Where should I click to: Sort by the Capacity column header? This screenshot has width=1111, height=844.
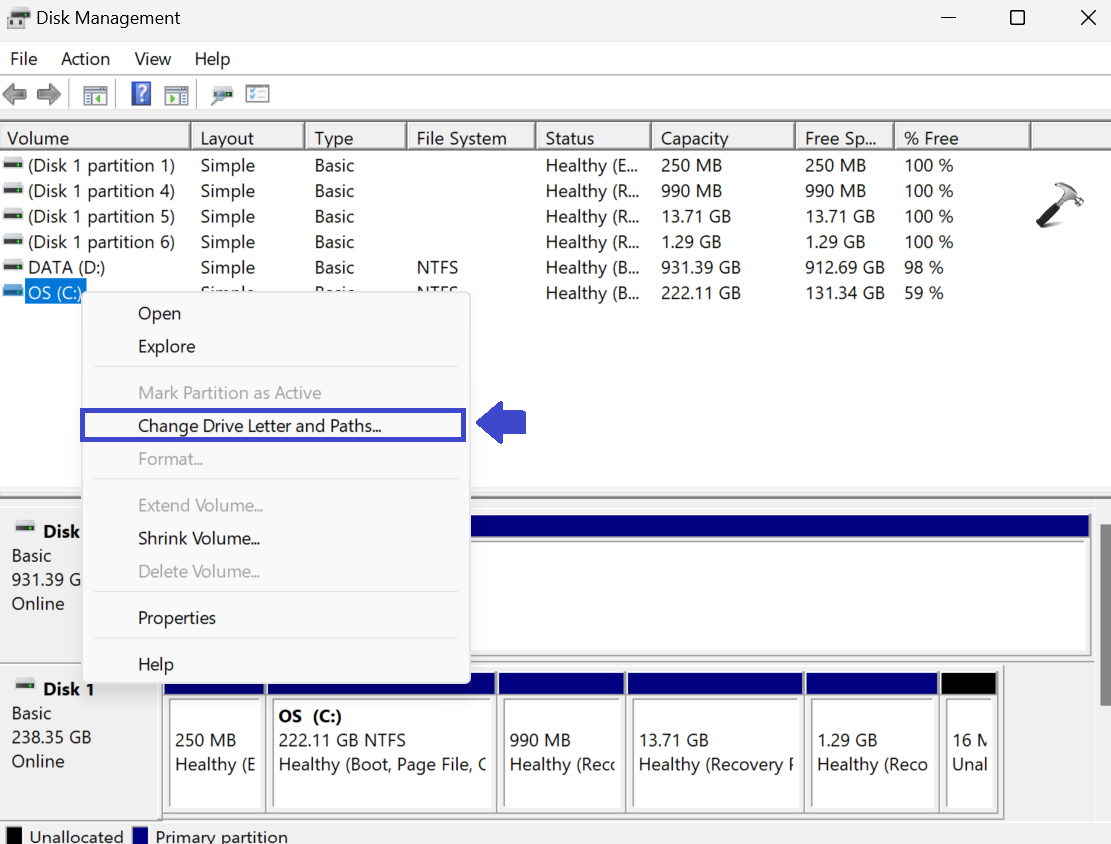(694, 138)
